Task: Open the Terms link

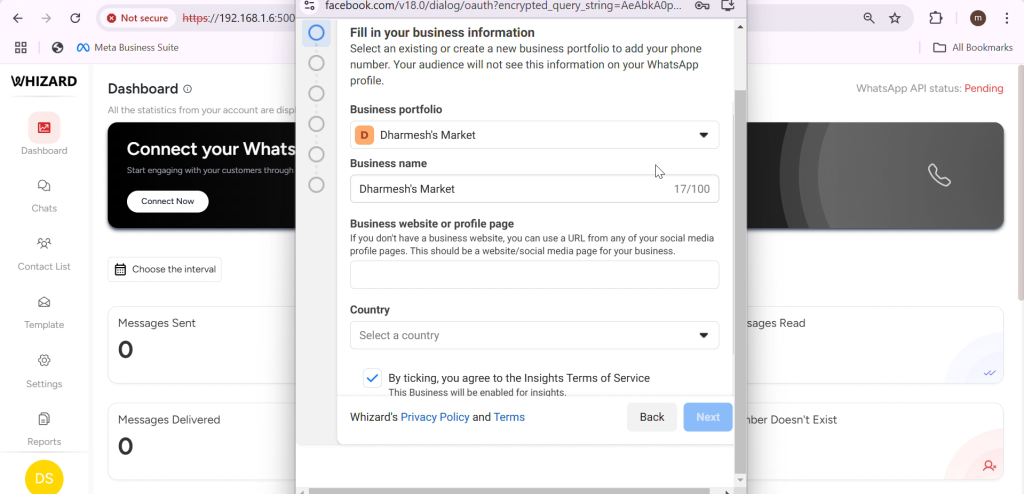Action: 509,417
